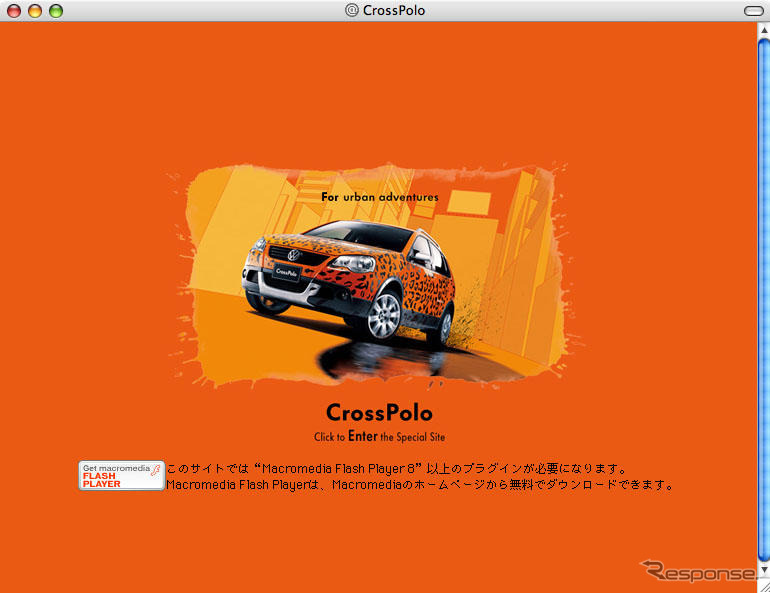This screenshot has height=593, width=770.
Task: Click the leopard-print car's VW emblem
Action: (x=294, y=255)
